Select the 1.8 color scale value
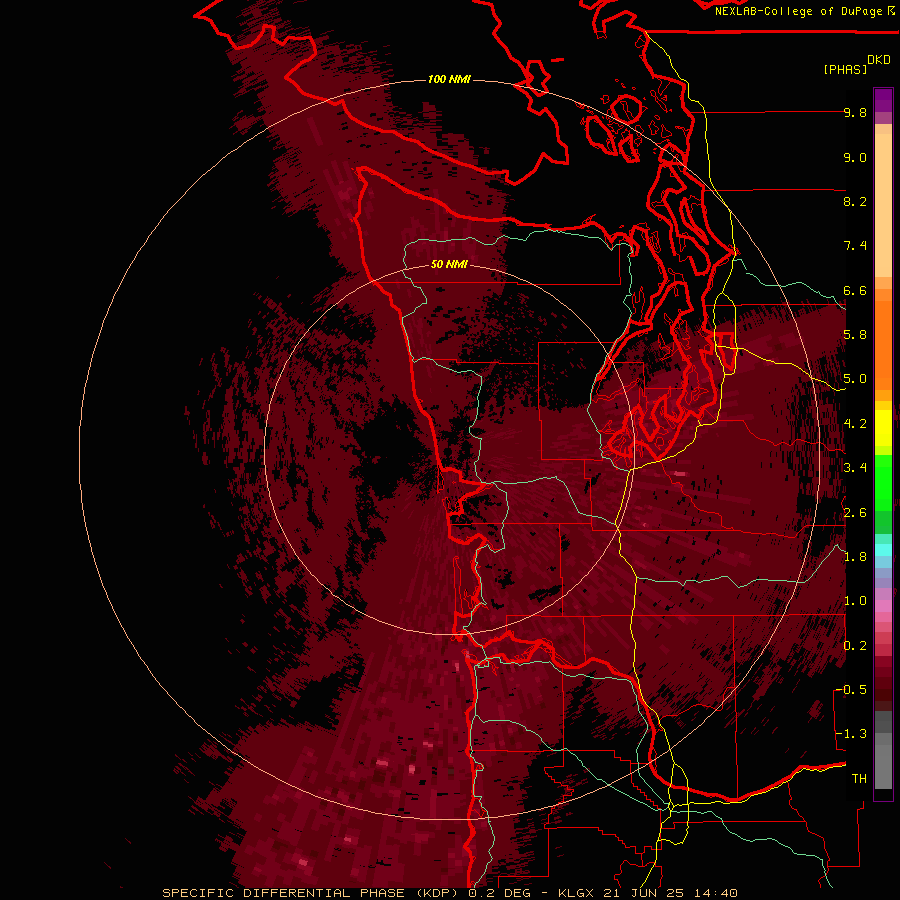 (x=855, y=557)
